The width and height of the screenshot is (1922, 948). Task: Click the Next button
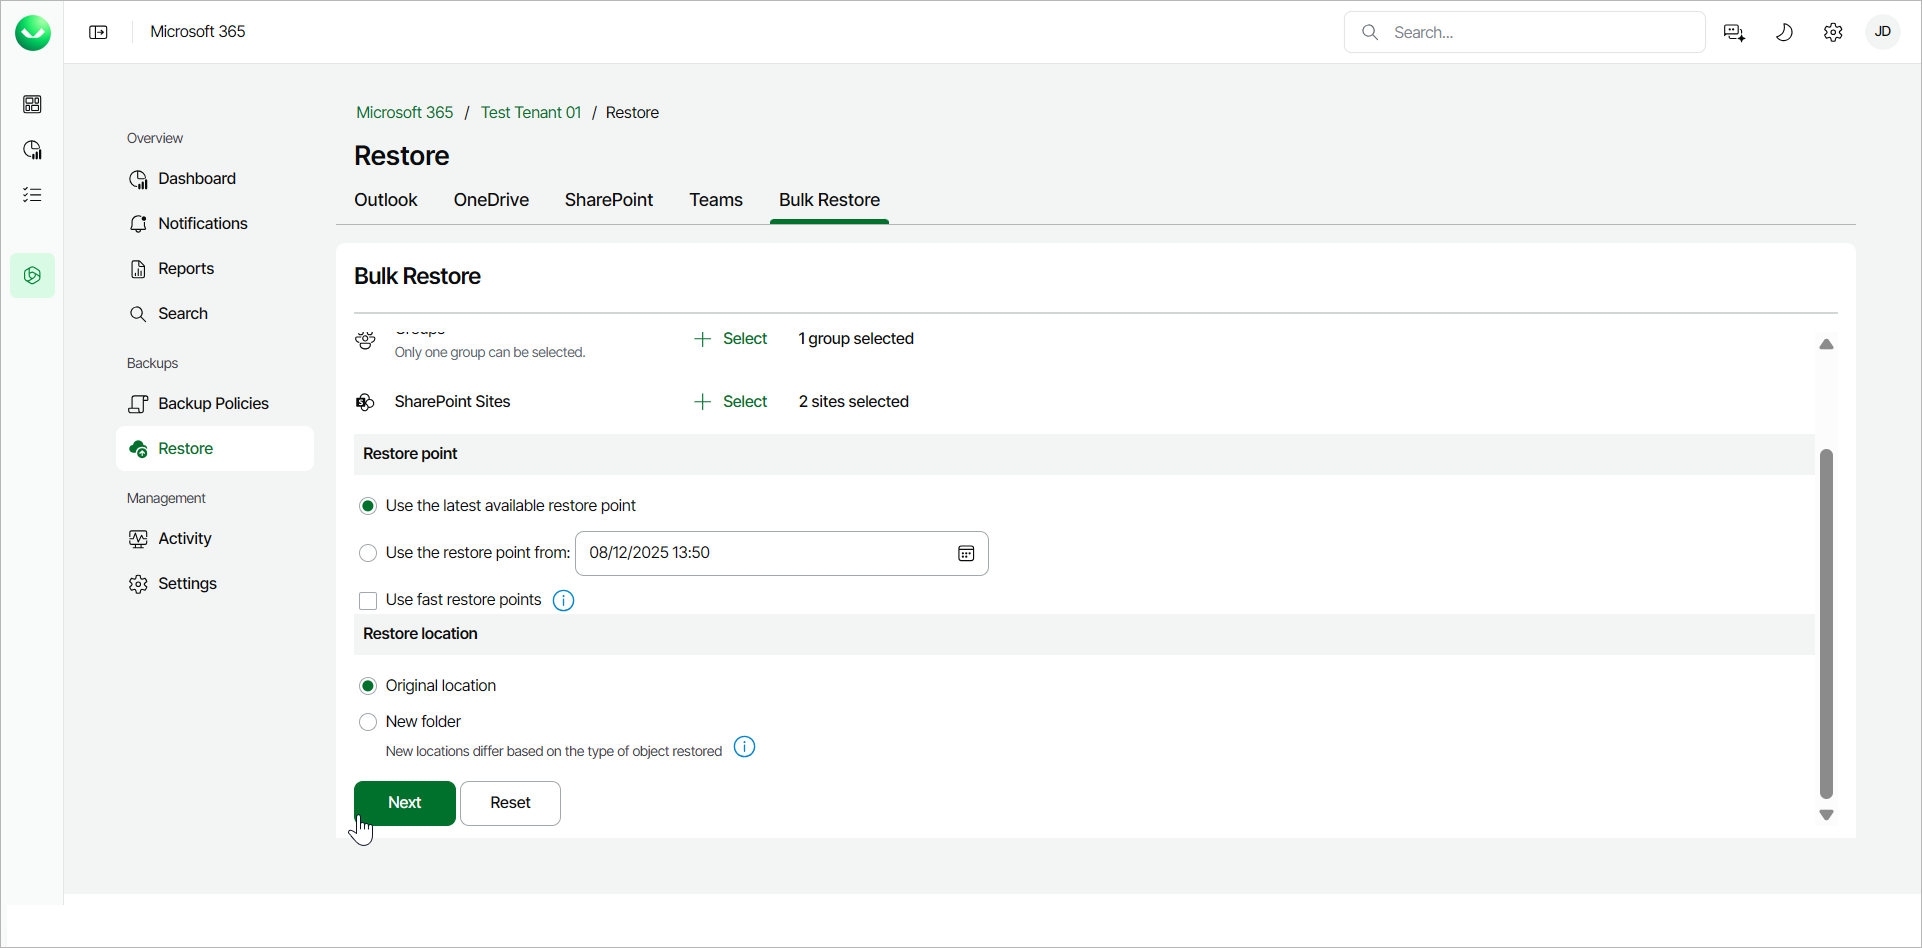(x=404, y=803)
